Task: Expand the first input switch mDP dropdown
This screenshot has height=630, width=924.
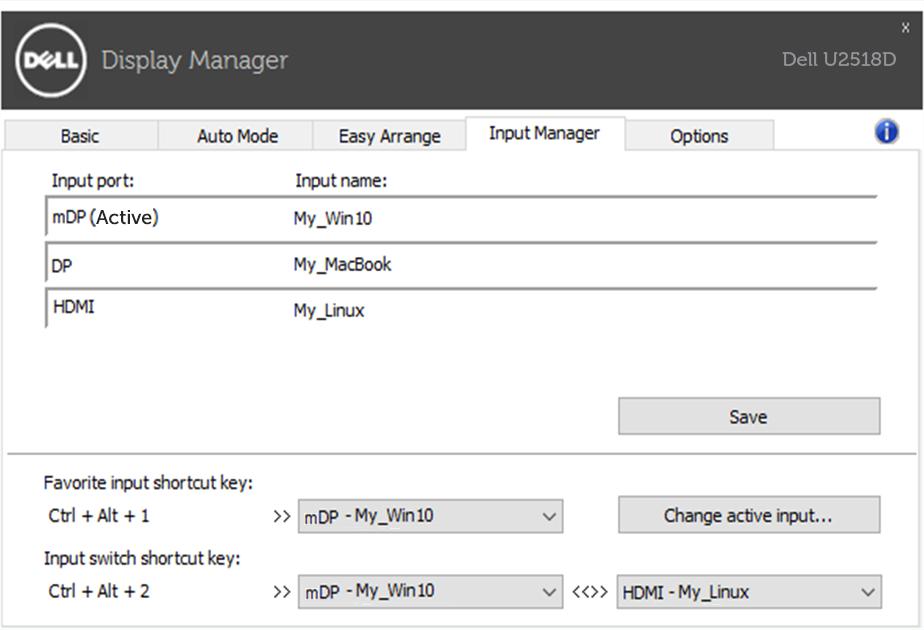Action: [x=430, y=591]
